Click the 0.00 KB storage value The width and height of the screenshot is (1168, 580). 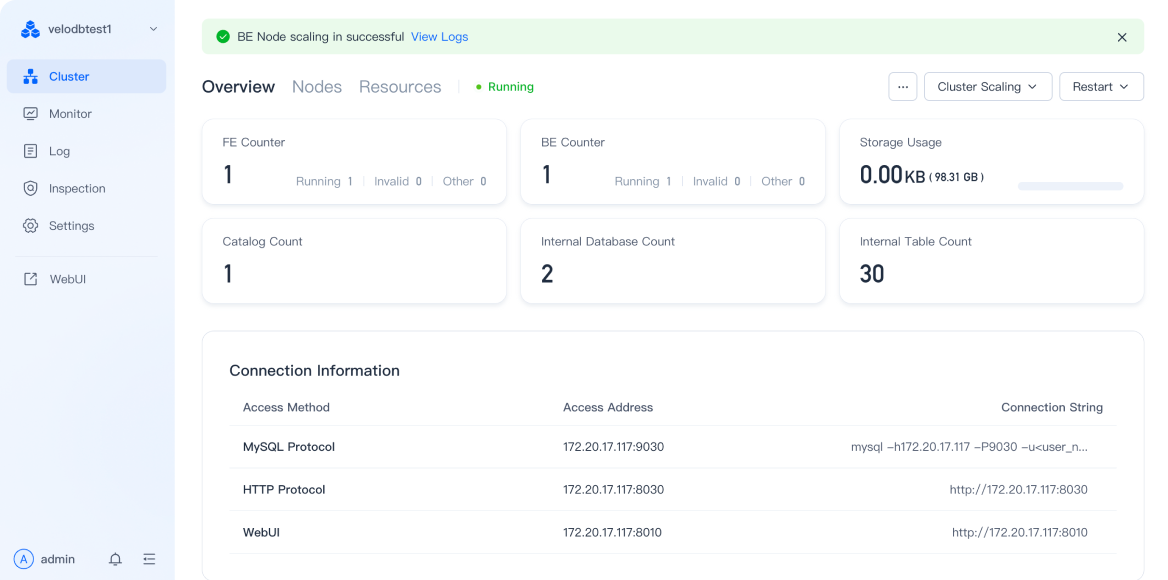pos(892,175)
